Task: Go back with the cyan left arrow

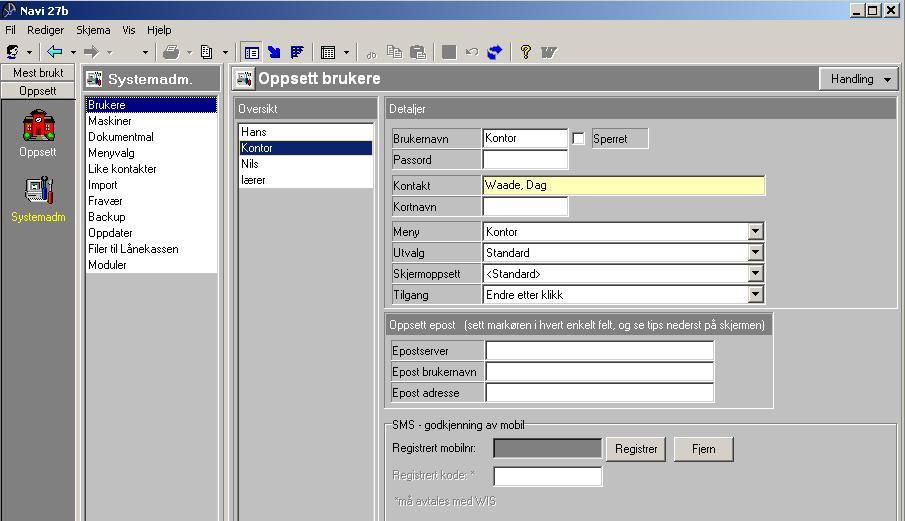Action: (x=55, y=52)
